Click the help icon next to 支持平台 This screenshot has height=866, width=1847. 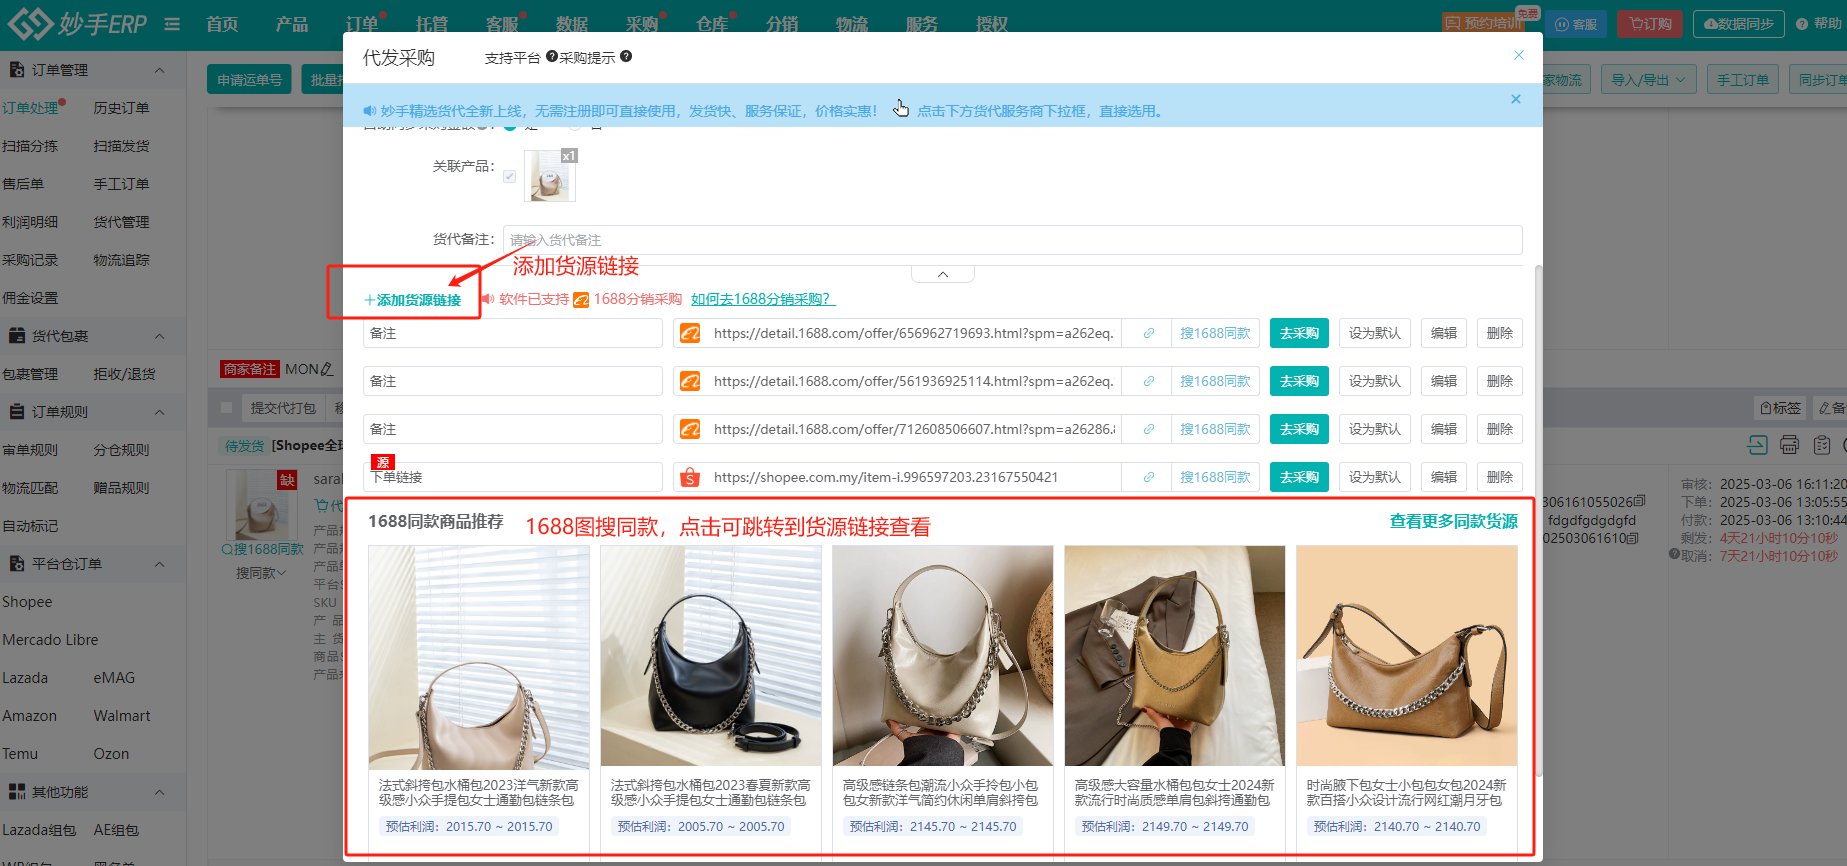[551, 57]
